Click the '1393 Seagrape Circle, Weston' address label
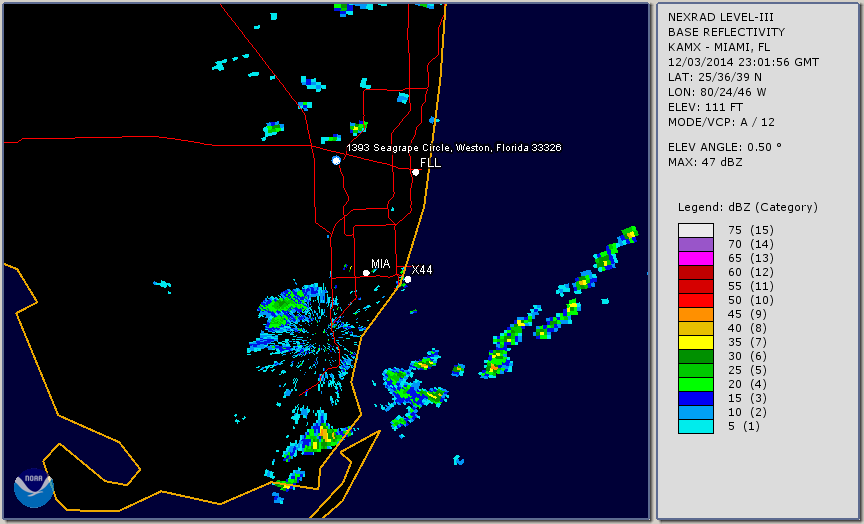The image size is (864, 524). point(454,148)
